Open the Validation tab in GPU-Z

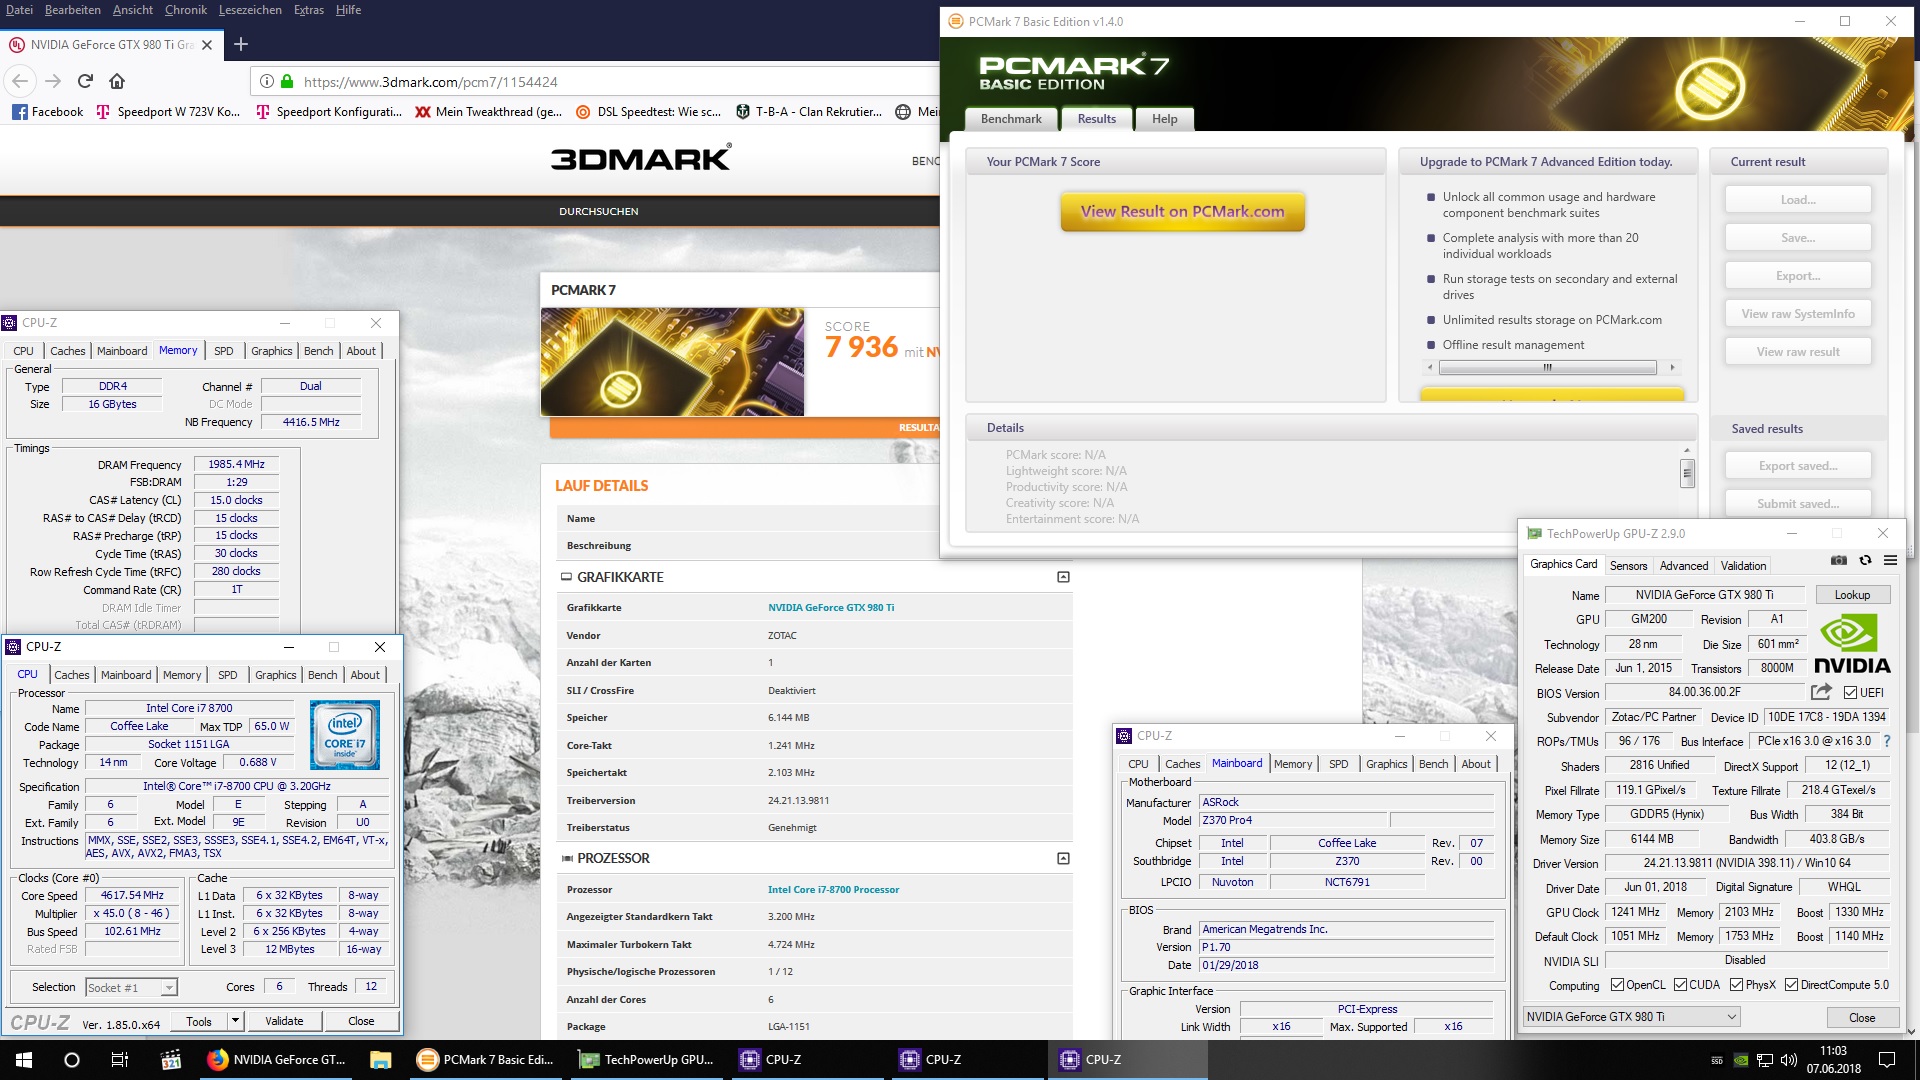point(1743,565)
